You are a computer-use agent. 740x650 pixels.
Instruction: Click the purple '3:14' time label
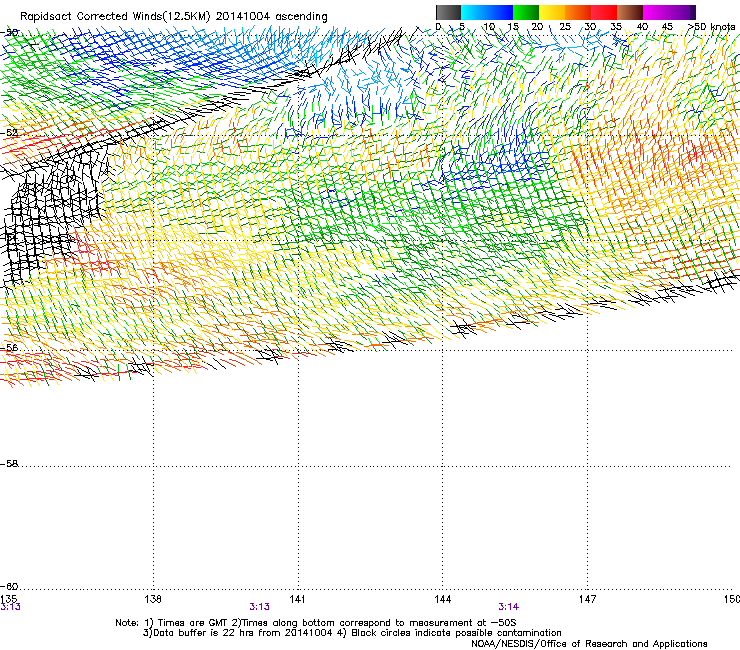[508, 607]
